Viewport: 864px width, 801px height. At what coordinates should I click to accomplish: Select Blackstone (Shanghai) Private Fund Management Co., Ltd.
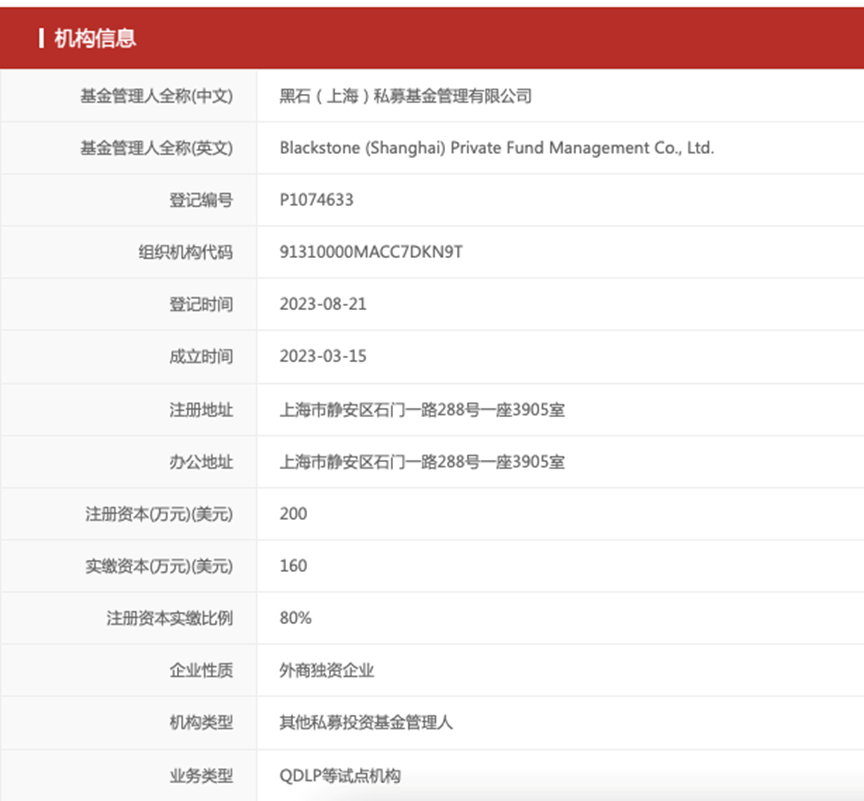(x=496, y=148)
